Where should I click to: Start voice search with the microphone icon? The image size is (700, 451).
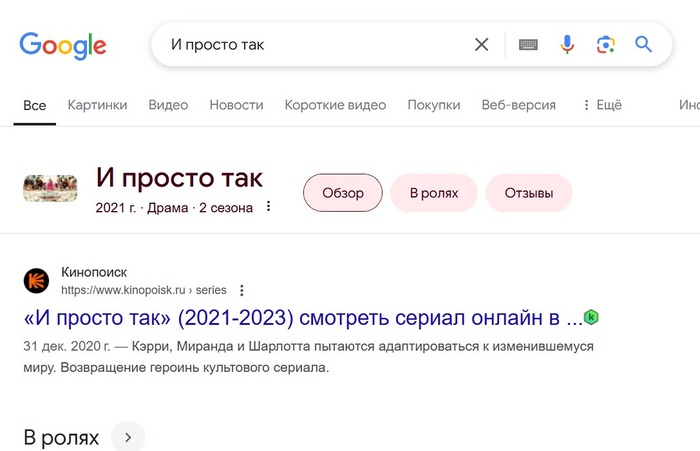567,44
